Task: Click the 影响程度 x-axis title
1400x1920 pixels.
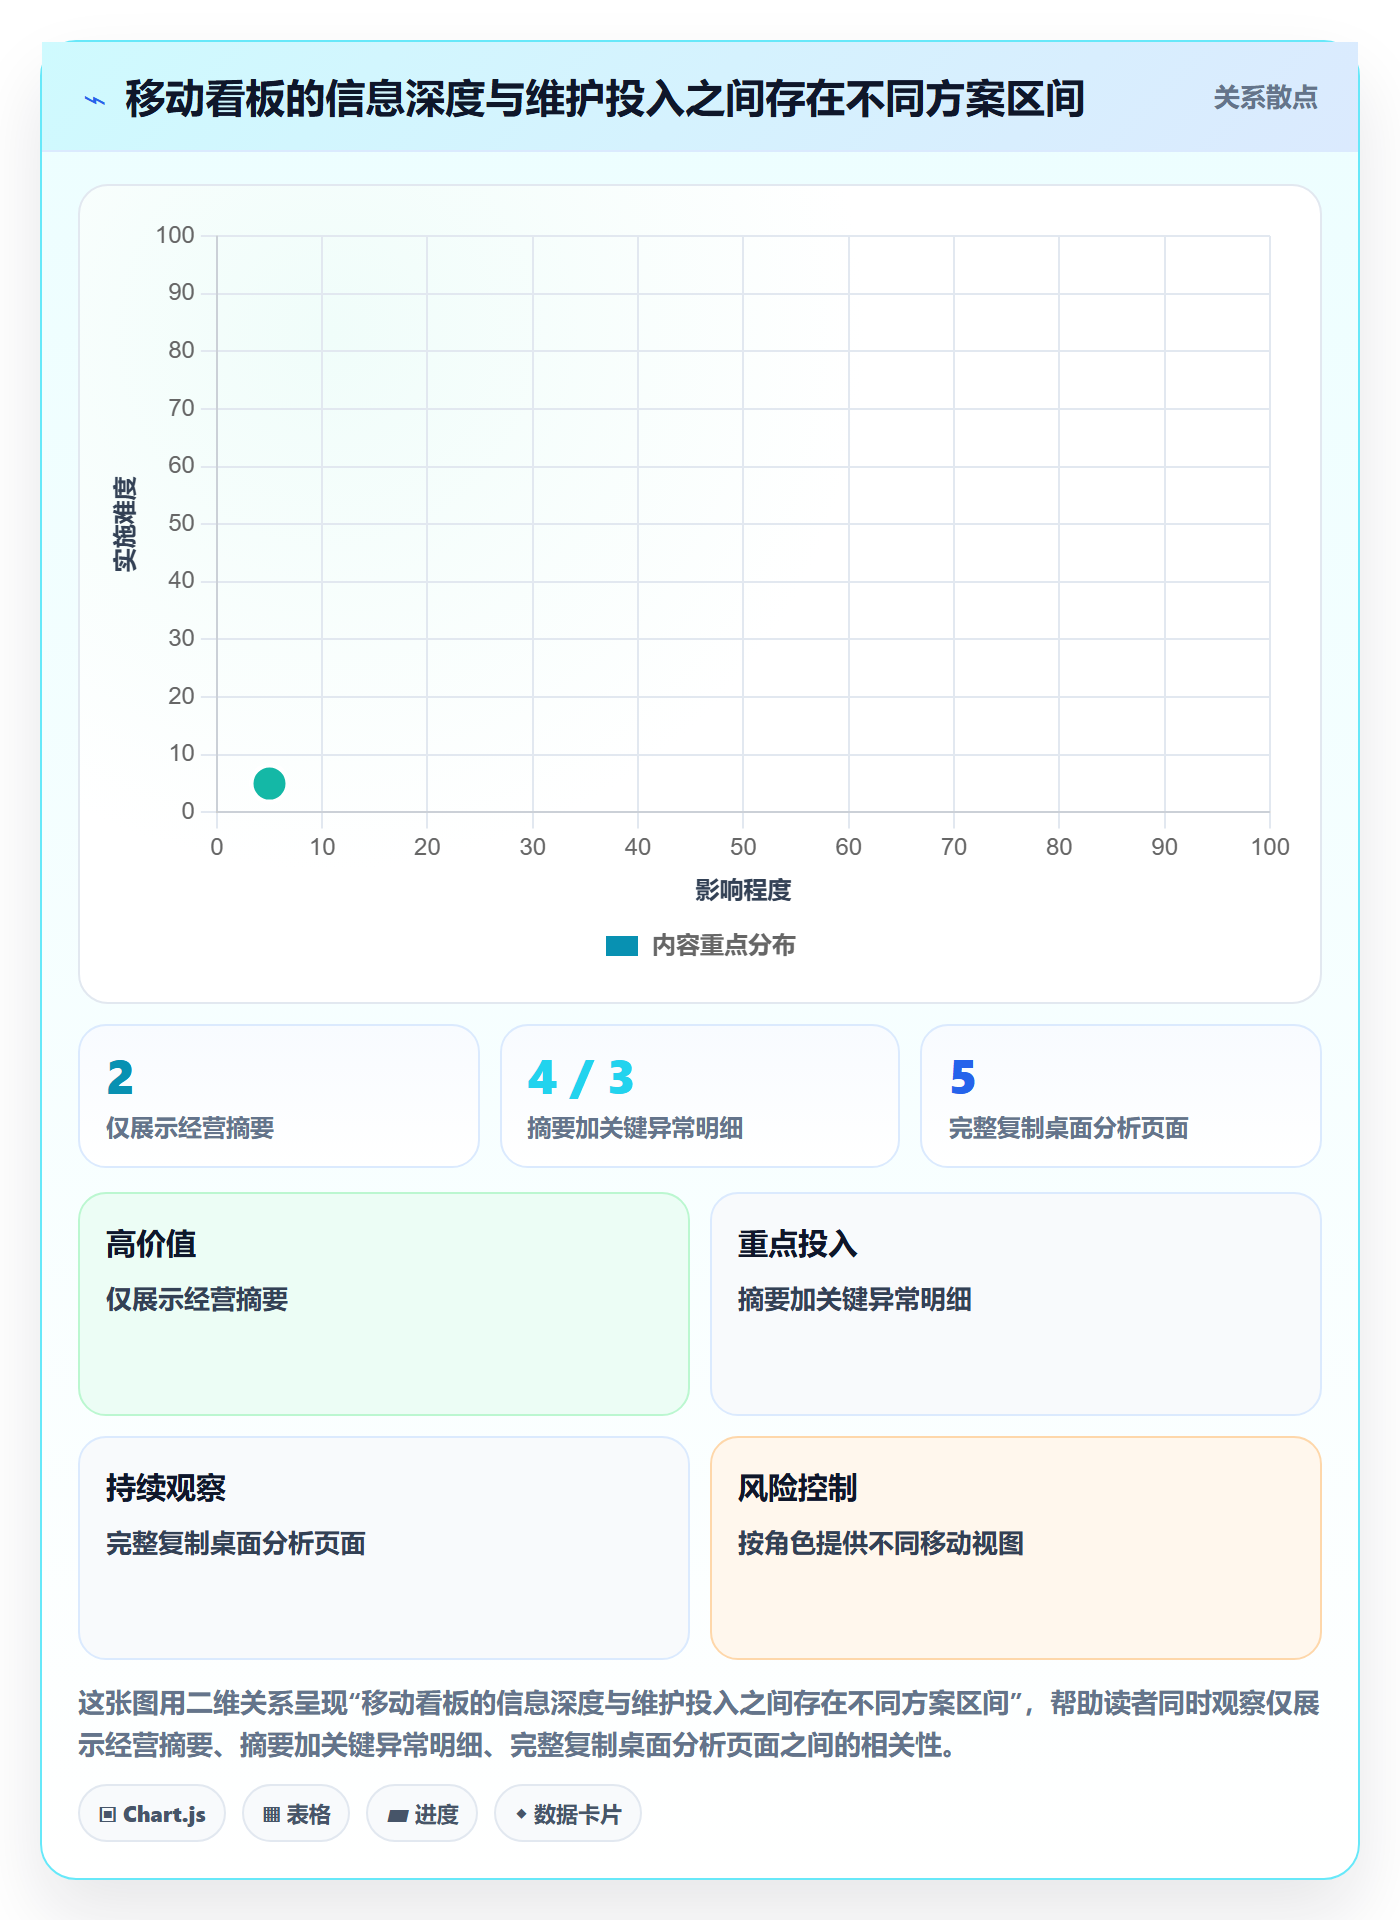Action: pyautogui.click(x=743, y=890)
